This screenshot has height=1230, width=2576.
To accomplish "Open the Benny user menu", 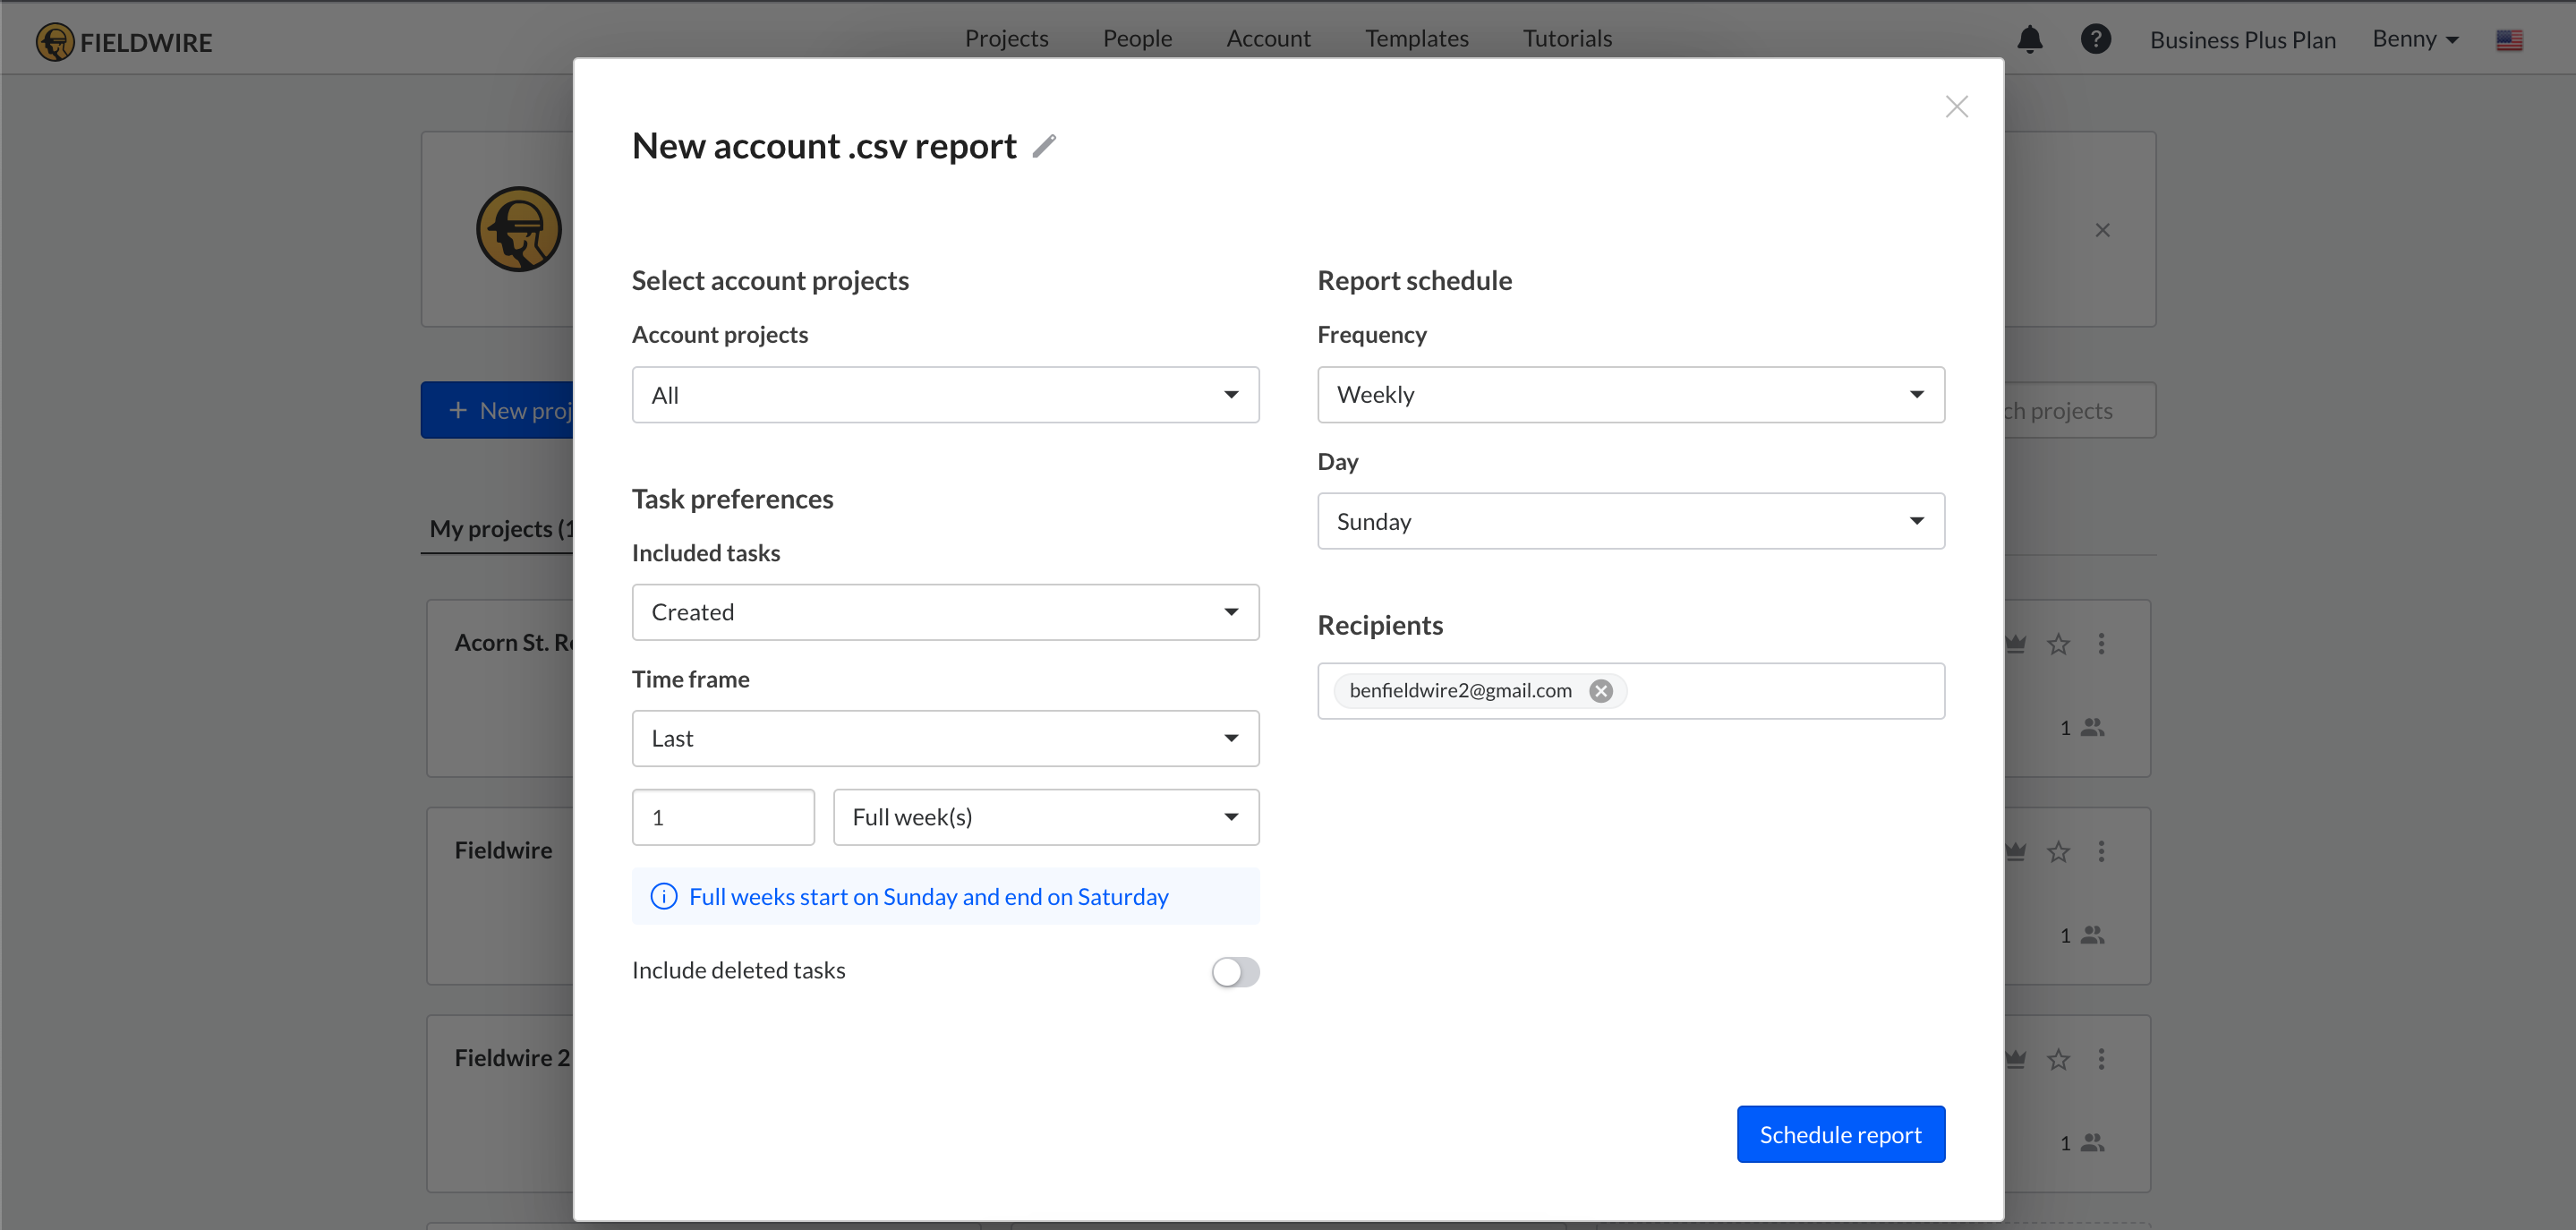I will tap(2415, 39).
